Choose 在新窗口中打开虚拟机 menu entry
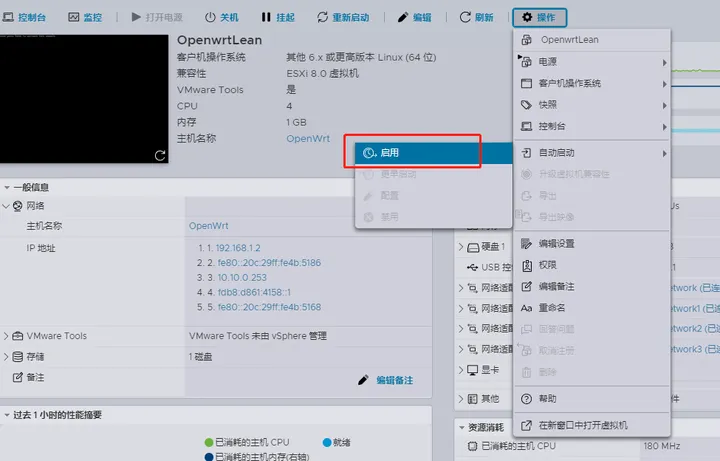This screenshot has height=461, width=720. [591, 425]
